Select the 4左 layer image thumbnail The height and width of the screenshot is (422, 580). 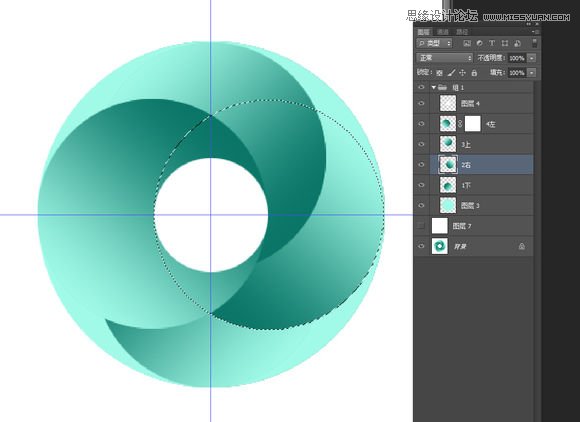point(448,124)
